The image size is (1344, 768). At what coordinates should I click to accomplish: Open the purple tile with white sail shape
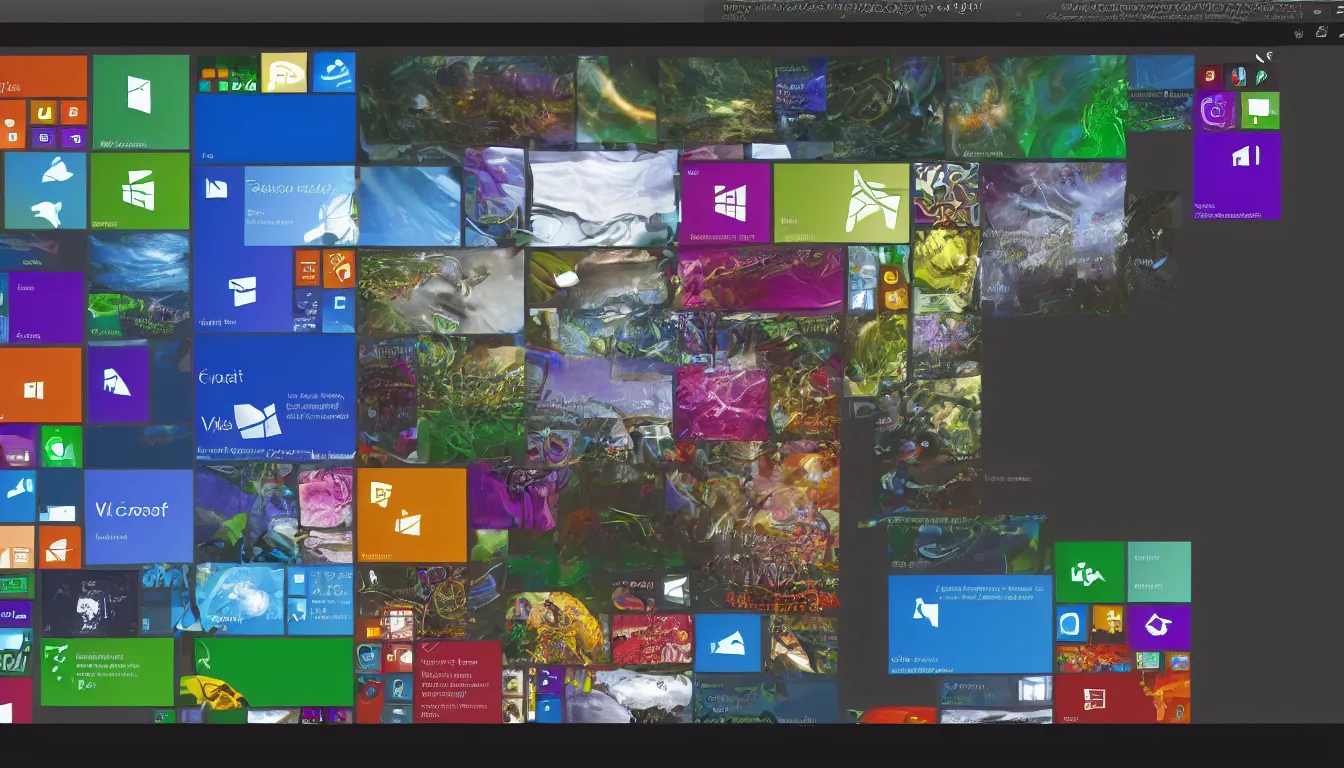point(118,384)
